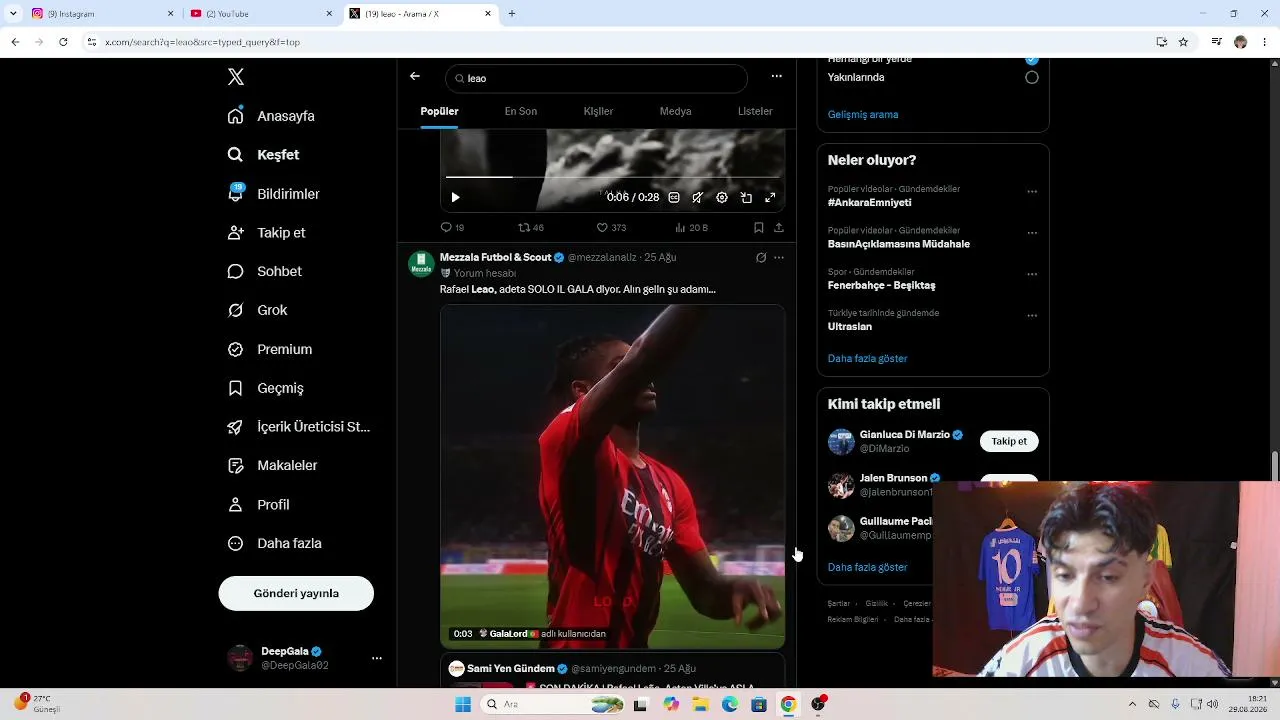The image size is (1280, 720).
Task: Click Gönderi yayınla post button
Action: [296, 594]
